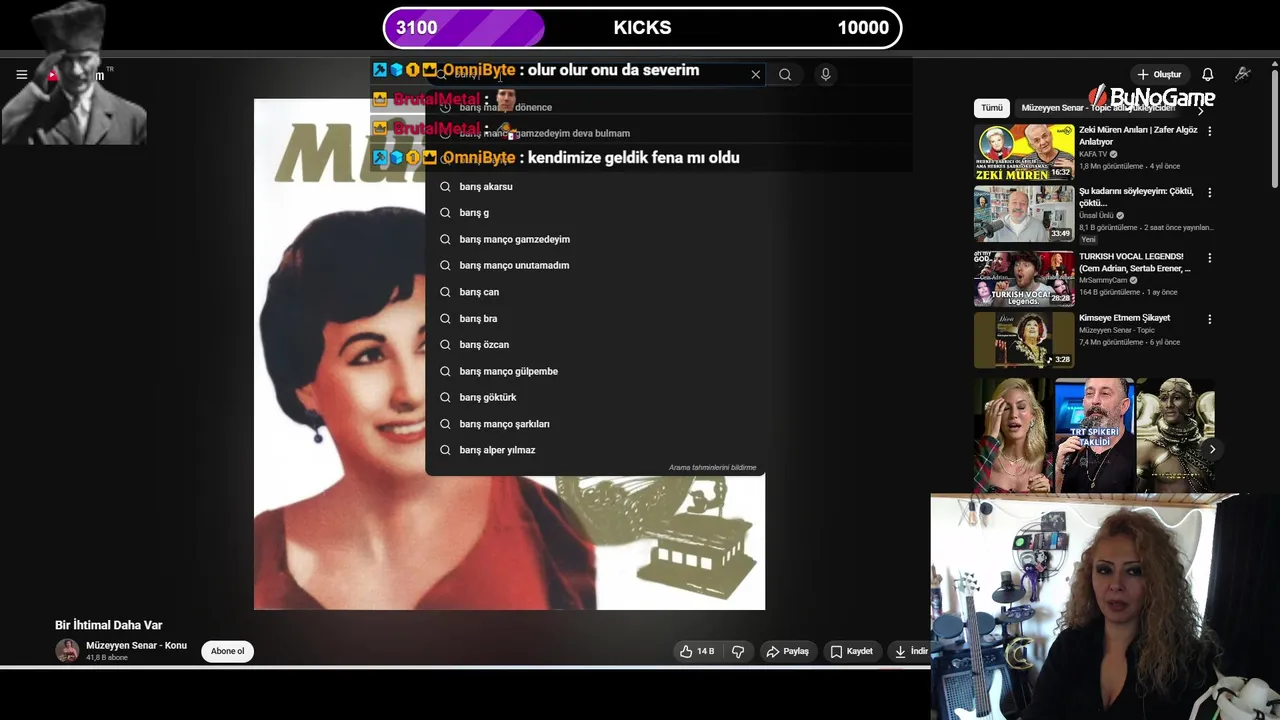This screenshot has height=720, width=1280.
Task: Advance the Shorts shelf with the arrow
Action: (1212, 449)
